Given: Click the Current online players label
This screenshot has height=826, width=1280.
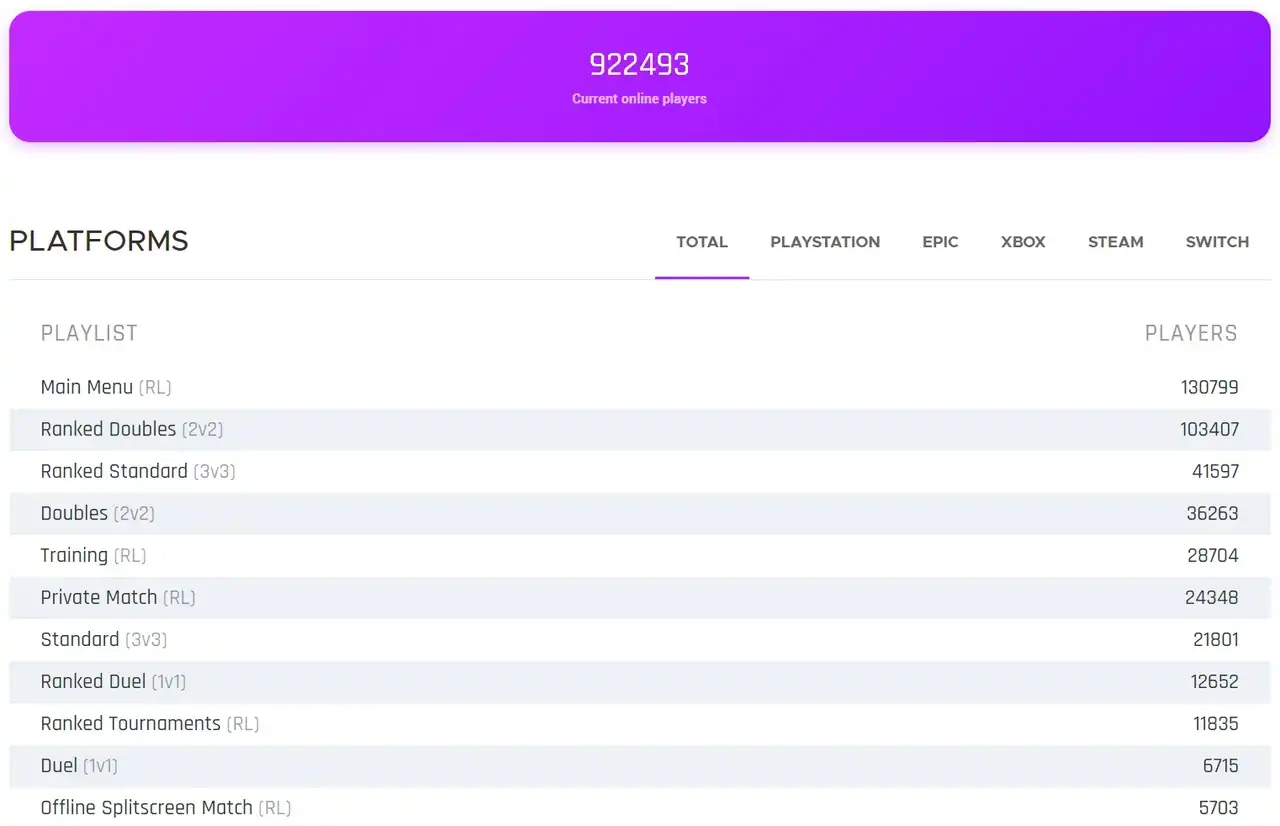Looking at the screenshot, I should (x=639, y=99).
